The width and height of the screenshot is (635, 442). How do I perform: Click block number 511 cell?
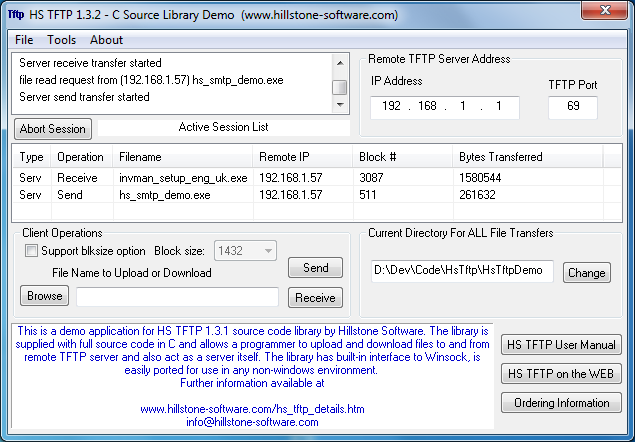click(x=367, y=195)
